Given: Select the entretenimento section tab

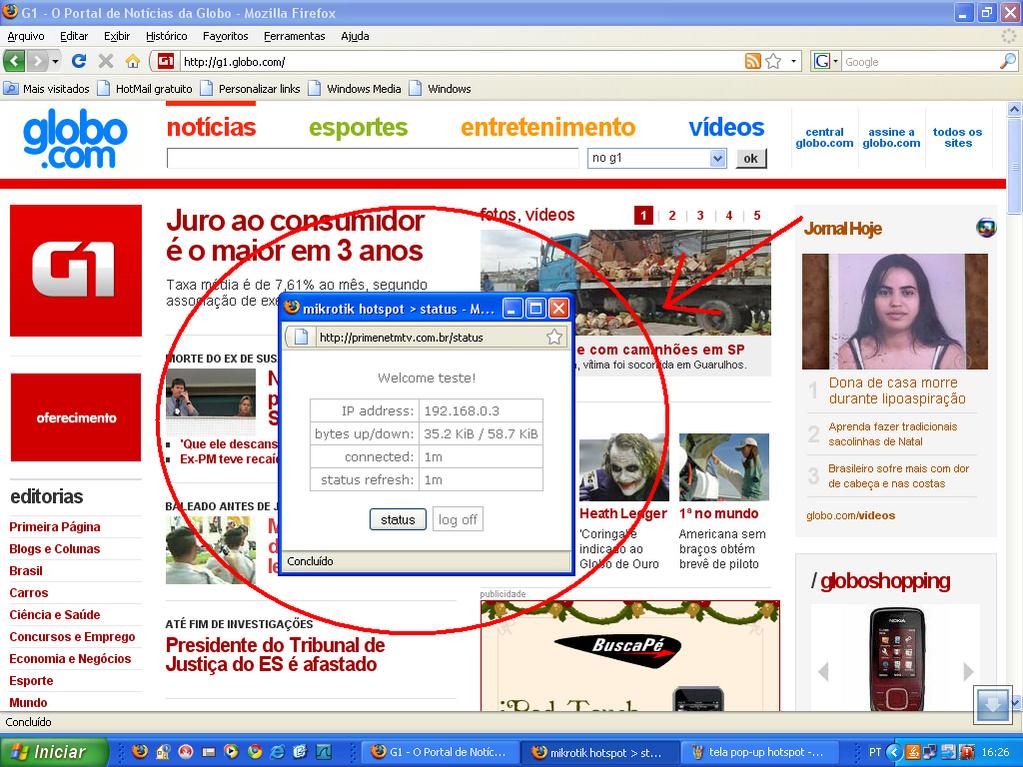Looking at the screenshot, I should (548, 127).
